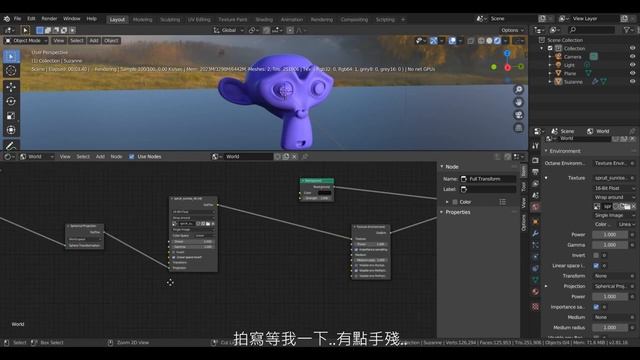The image size is (640, 360).
Task: Open the Material properties tab icon
Action: (x=535, y=292)
